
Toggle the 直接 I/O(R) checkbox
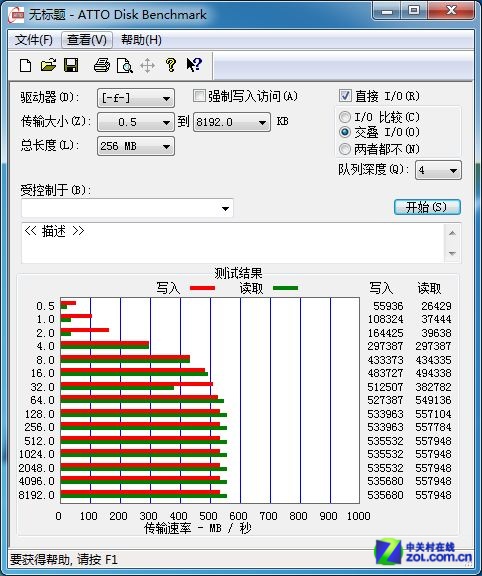[x=345, y=96]
